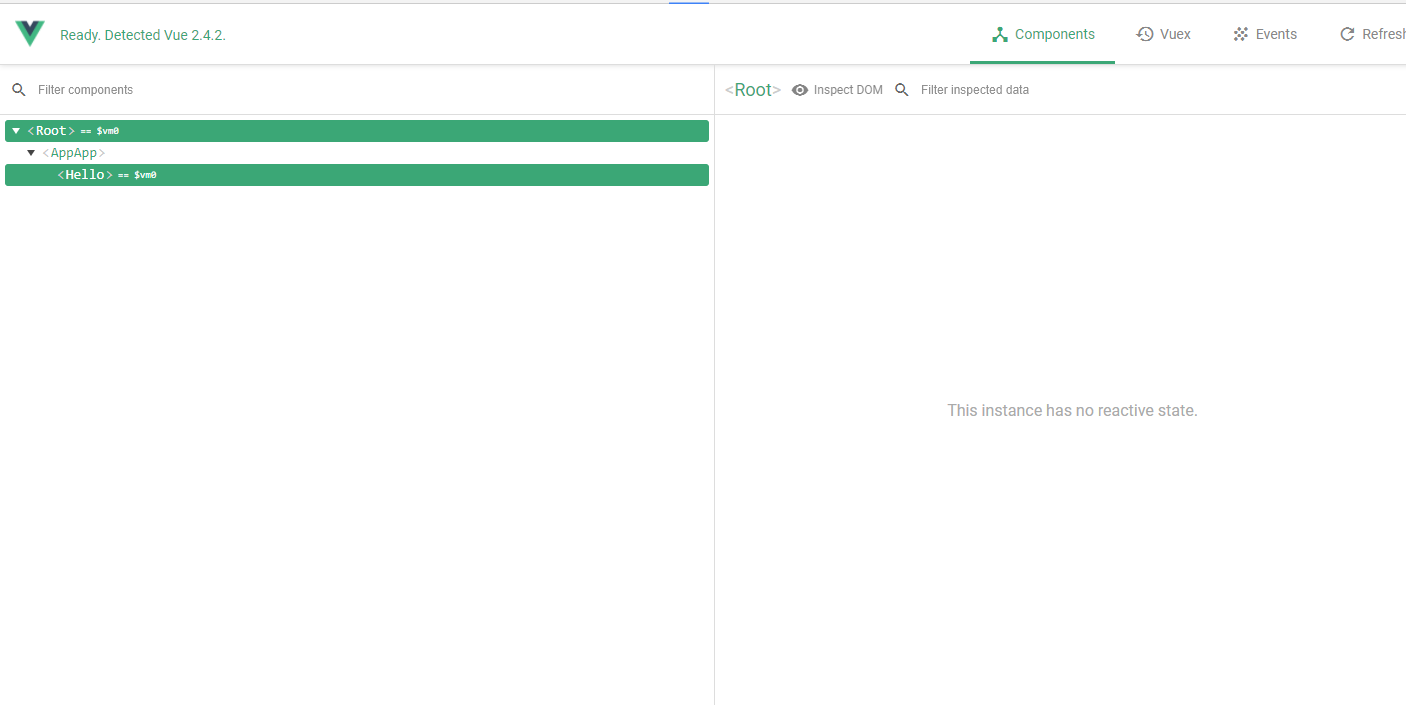
Task: Click the Vue logo icon
Action: (x=29, y=32)
